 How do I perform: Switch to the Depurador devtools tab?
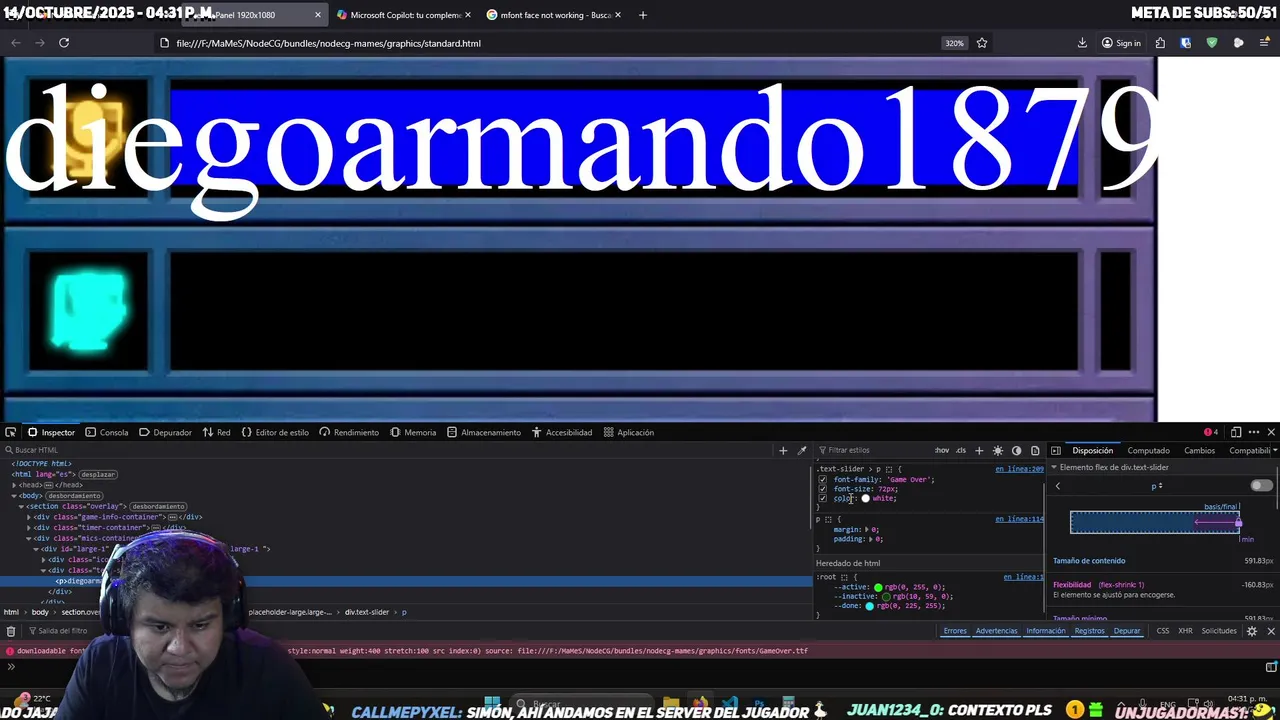[165, 432]
